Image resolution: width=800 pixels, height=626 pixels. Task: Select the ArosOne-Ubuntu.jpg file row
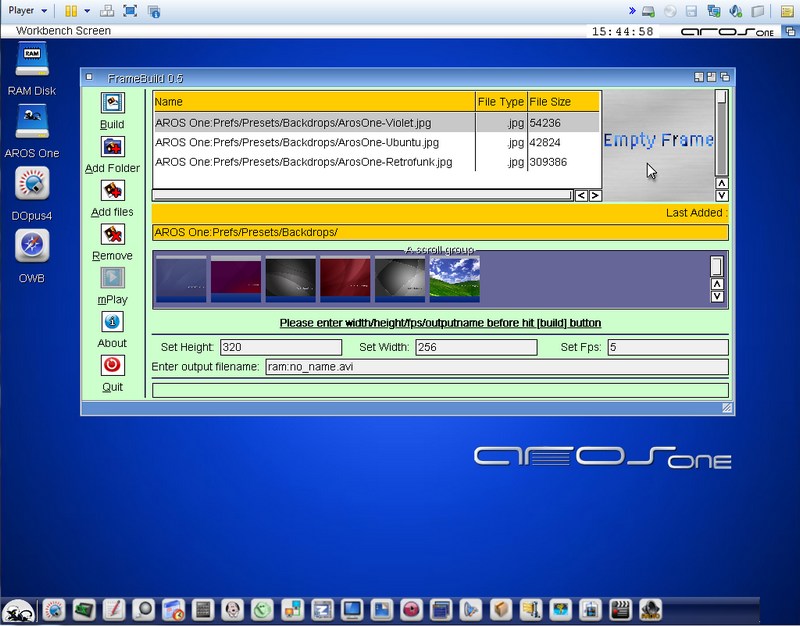point(314,143)
